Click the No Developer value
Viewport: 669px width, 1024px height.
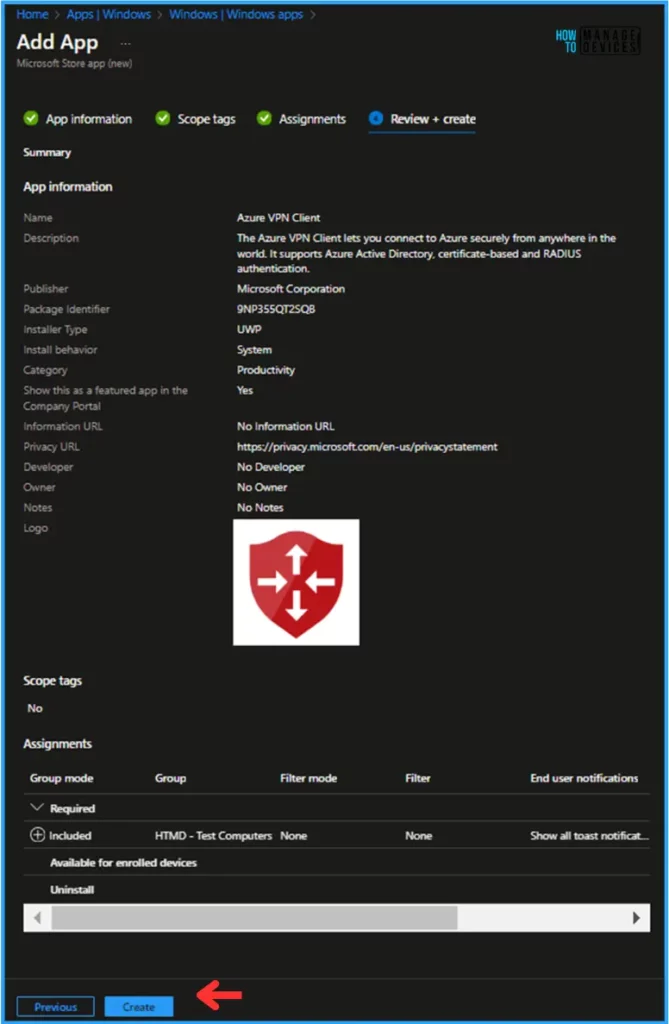coord(270,467)
